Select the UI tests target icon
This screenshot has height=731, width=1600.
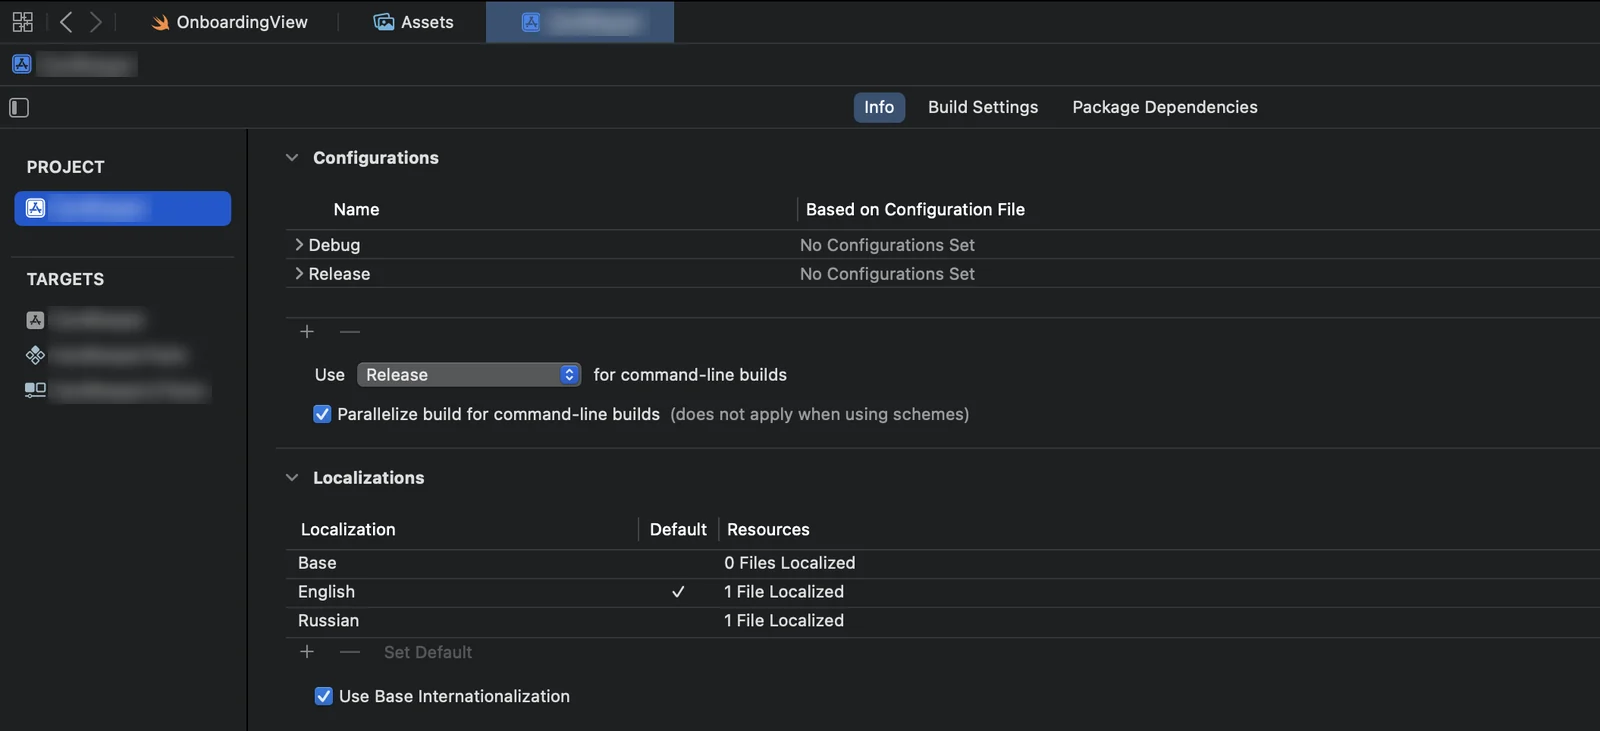[x=35, y=390]
